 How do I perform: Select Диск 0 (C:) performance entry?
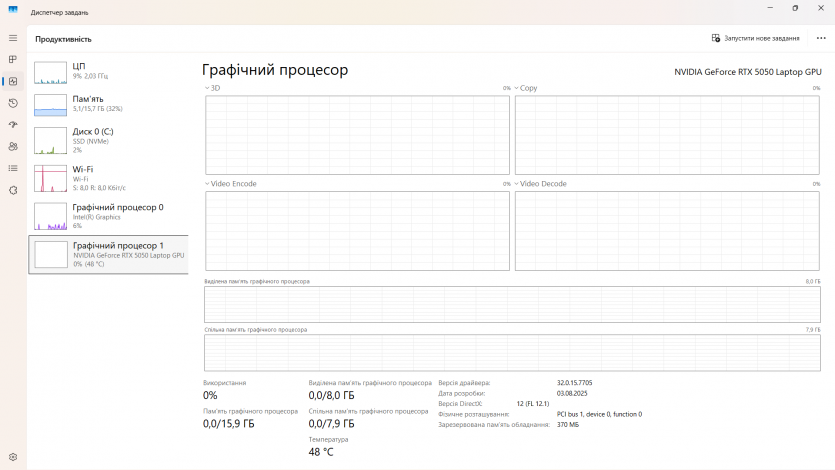(x=108, y=140)
